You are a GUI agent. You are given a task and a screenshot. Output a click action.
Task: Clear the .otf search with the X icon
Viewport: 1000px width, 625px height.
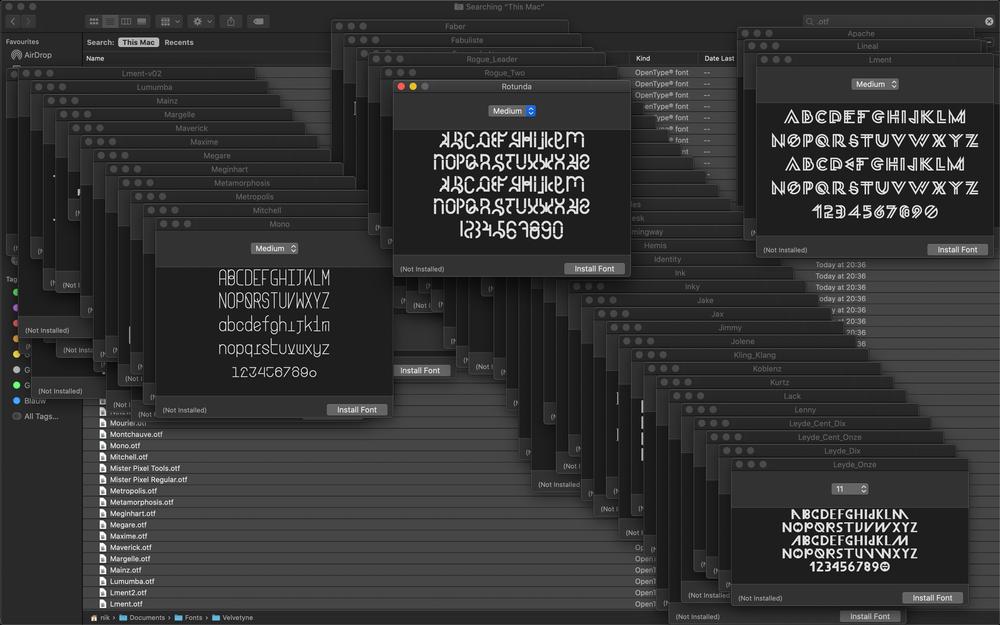pos(989,22)
